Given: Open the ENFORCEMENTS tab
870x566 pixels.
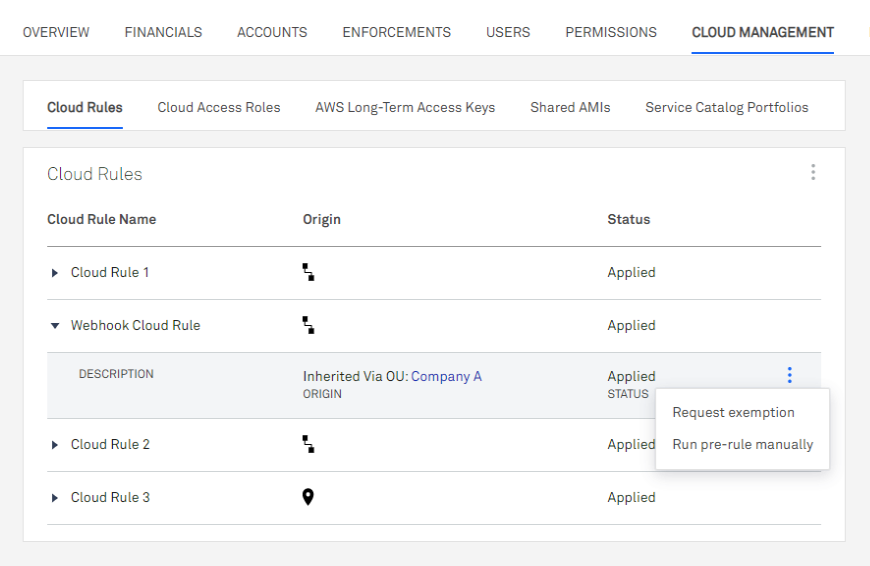Looking at the screenshot, I should (397, 32).
